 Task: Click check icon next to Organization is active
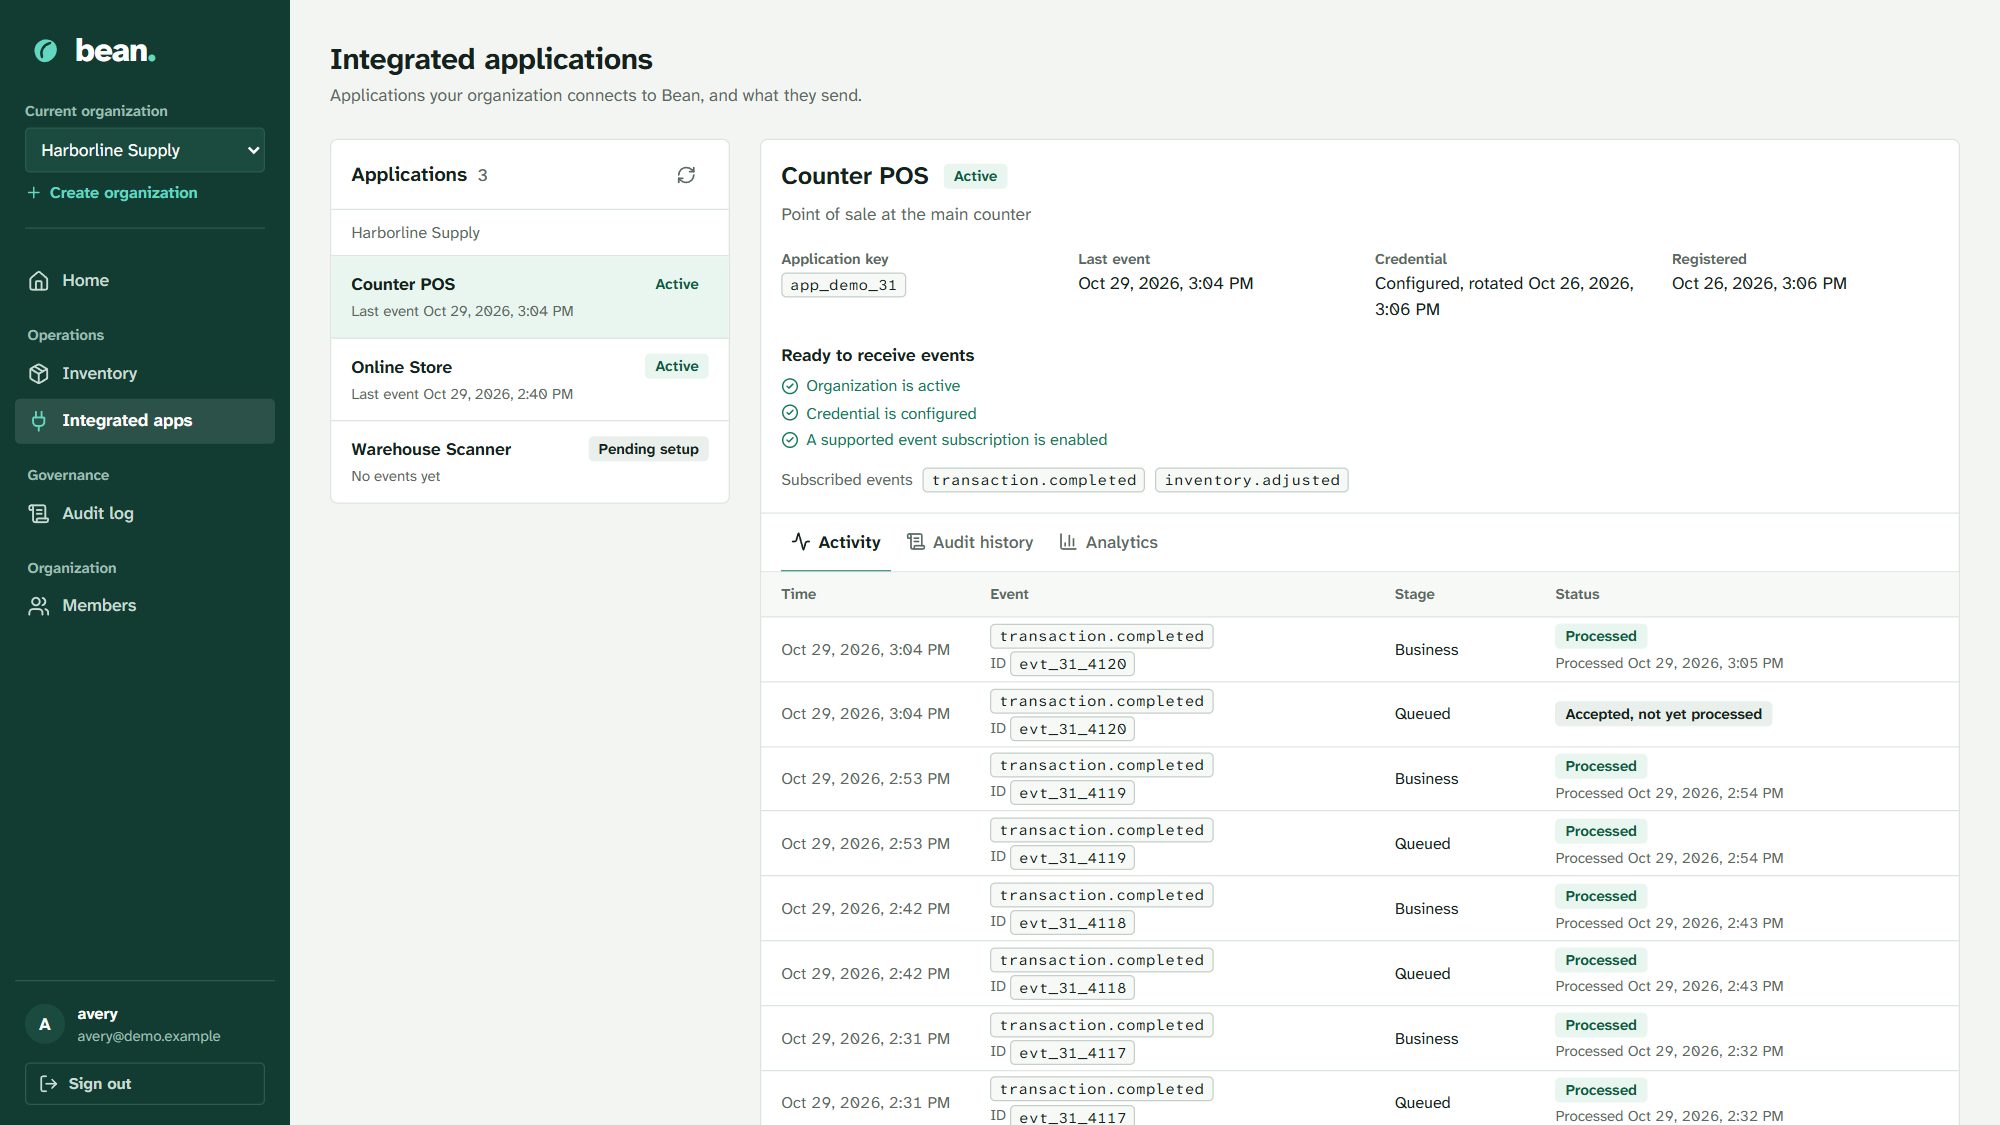pyautogui.click(x=790, y=386)
